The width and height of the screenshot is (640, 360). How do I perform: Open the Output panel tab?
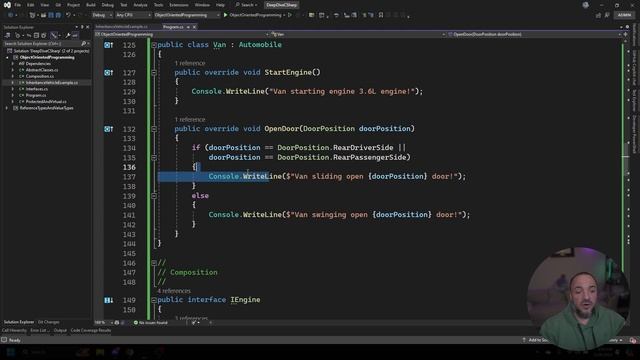pyautogui.click(x=60, y=331)
